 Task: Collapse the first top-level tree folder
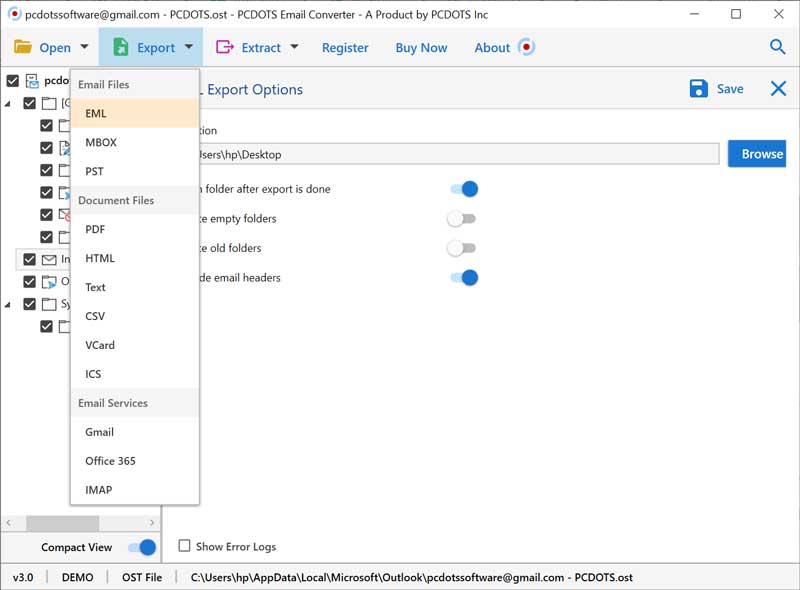8,104
